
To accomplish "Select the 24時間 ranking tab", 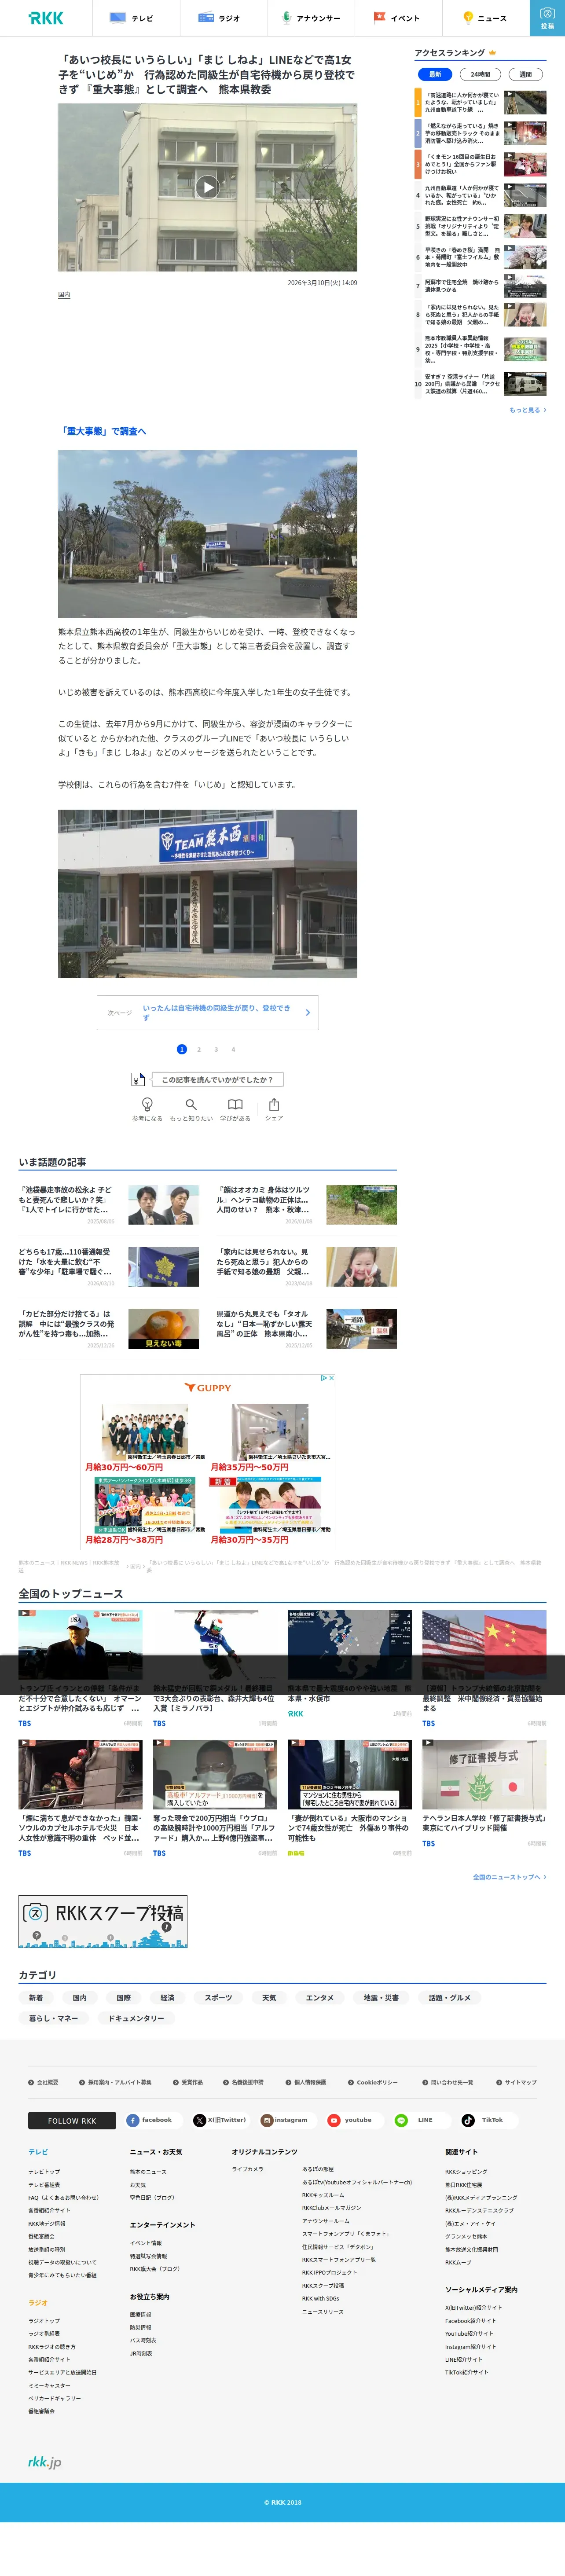I will 480,74.
